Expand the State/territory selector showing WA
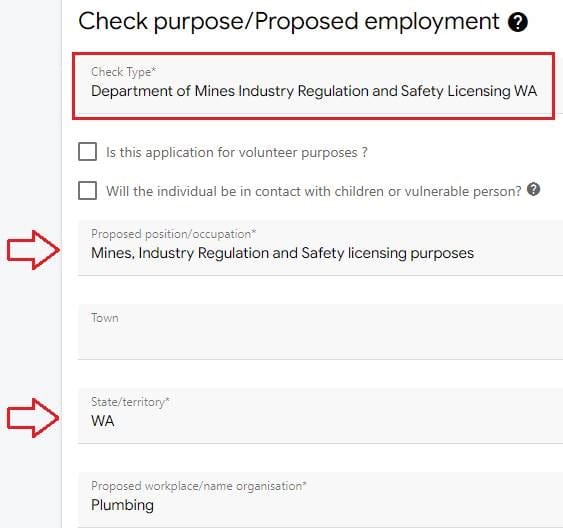This screenshot has height=528, width=563. [321, 416]
